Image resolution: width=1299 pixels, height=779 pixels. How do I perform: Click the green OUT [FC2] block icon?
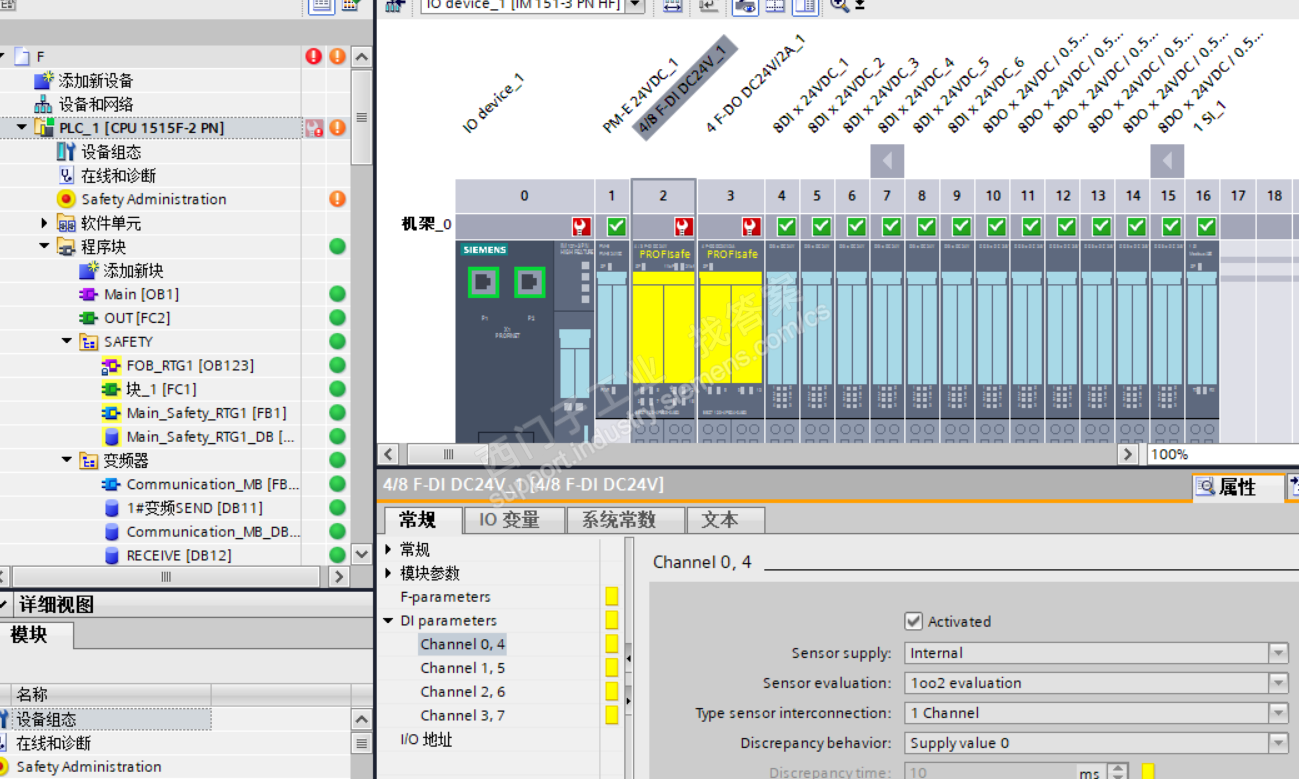pyautogui.click(x=89, y=318)
